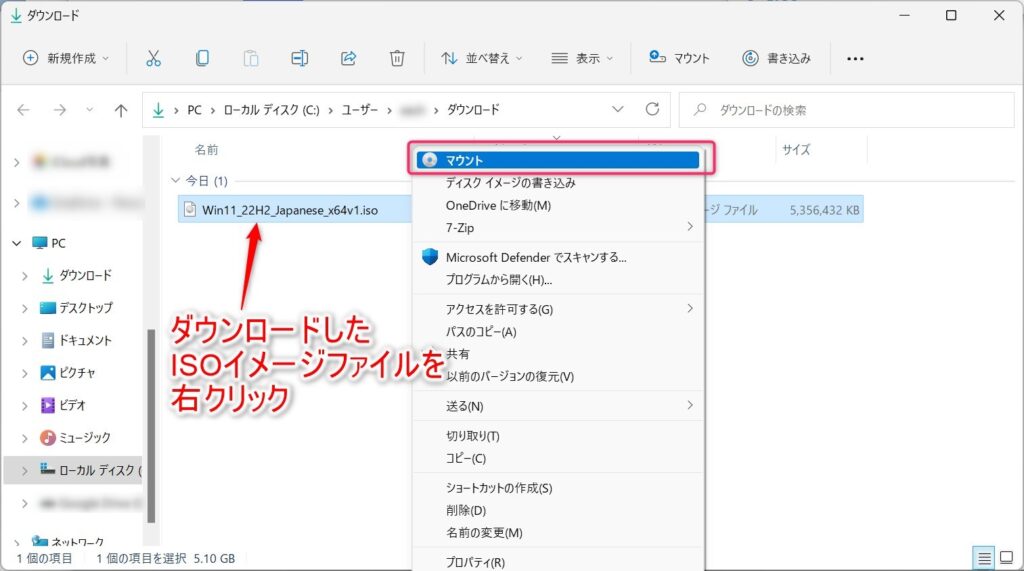Screen dimensions: 1024x571
Task: Click the 5,356,432 KB size cell
Action: tap(824, 210)
